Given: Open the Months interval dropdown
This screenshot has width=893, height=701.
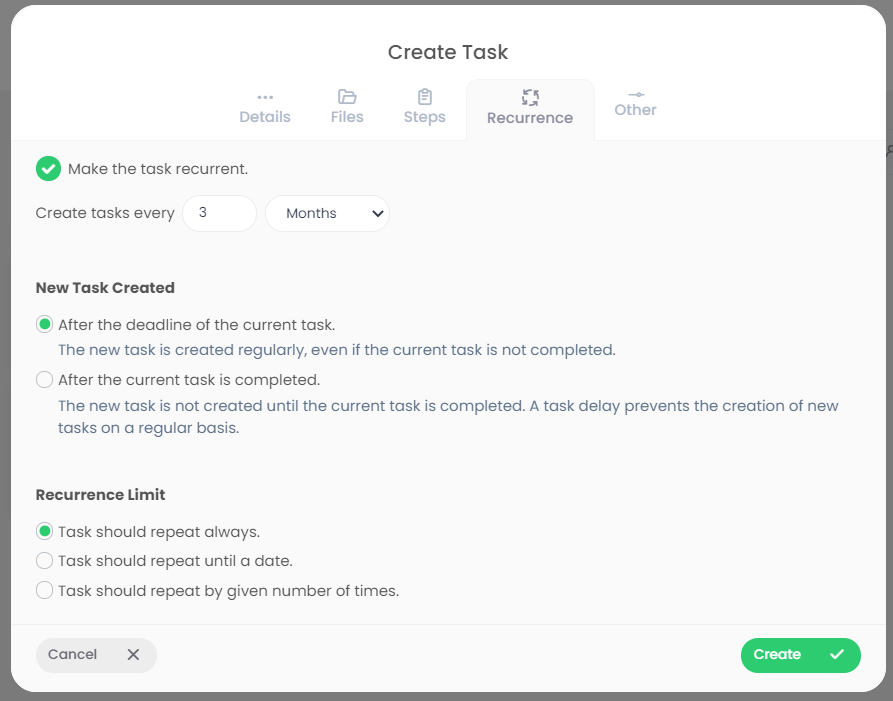Looking at the screenshot, I should tap(327, 214).
